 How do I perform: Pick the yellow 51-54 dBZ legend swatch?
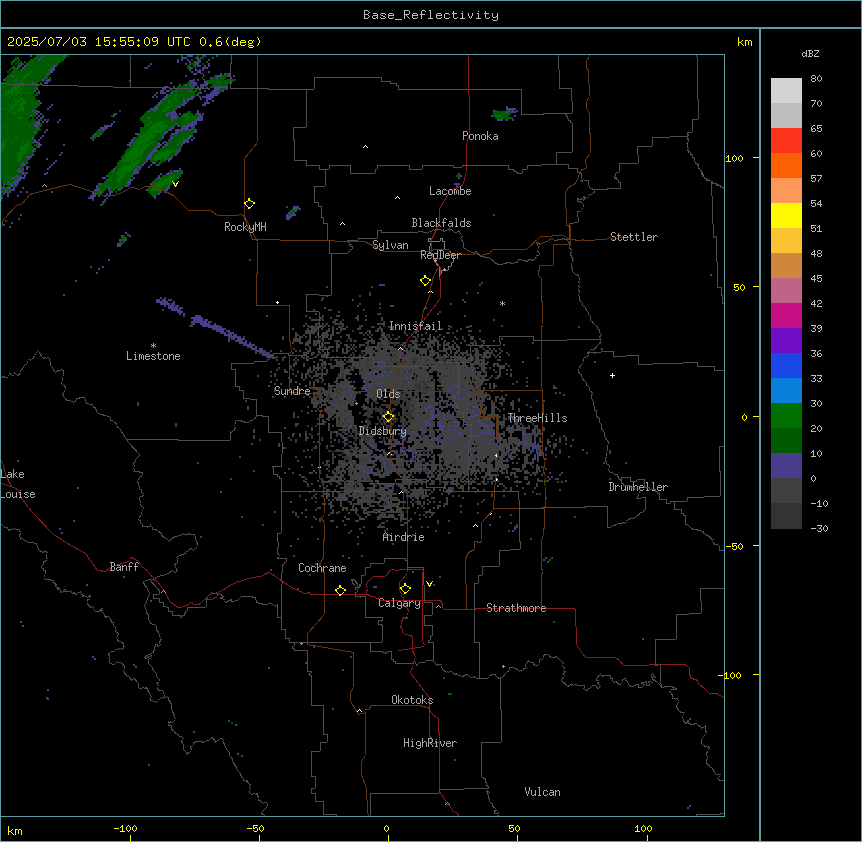[786, 215]
